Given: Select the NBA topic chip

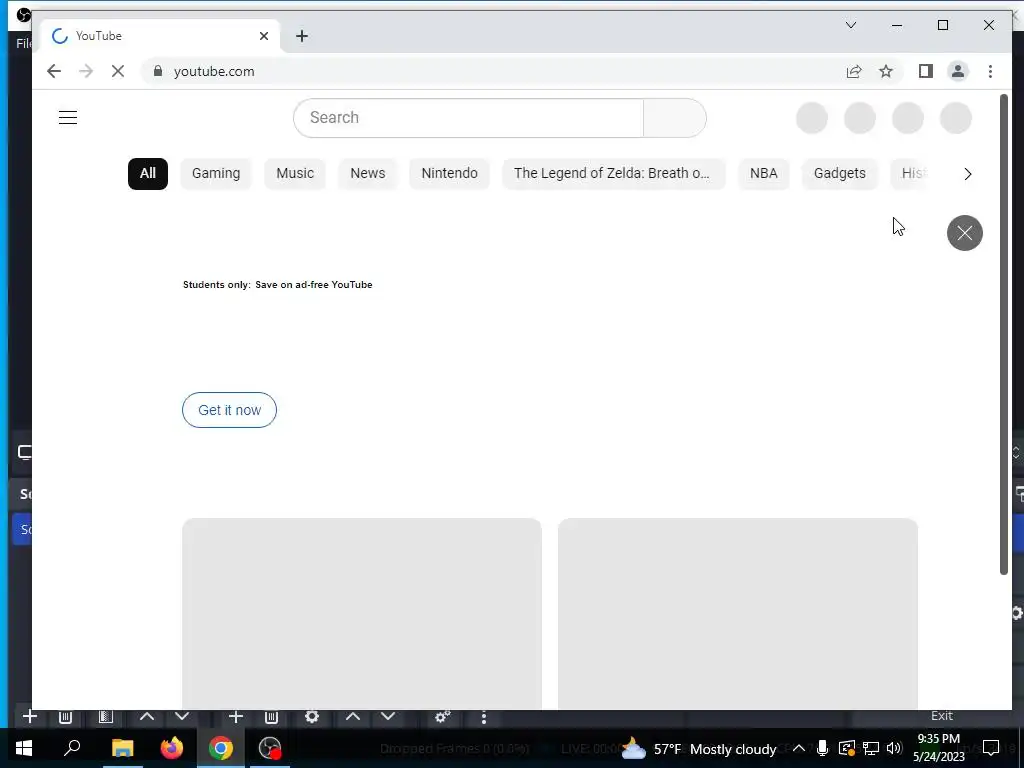Looking at the screenshot, I should 763,173.
